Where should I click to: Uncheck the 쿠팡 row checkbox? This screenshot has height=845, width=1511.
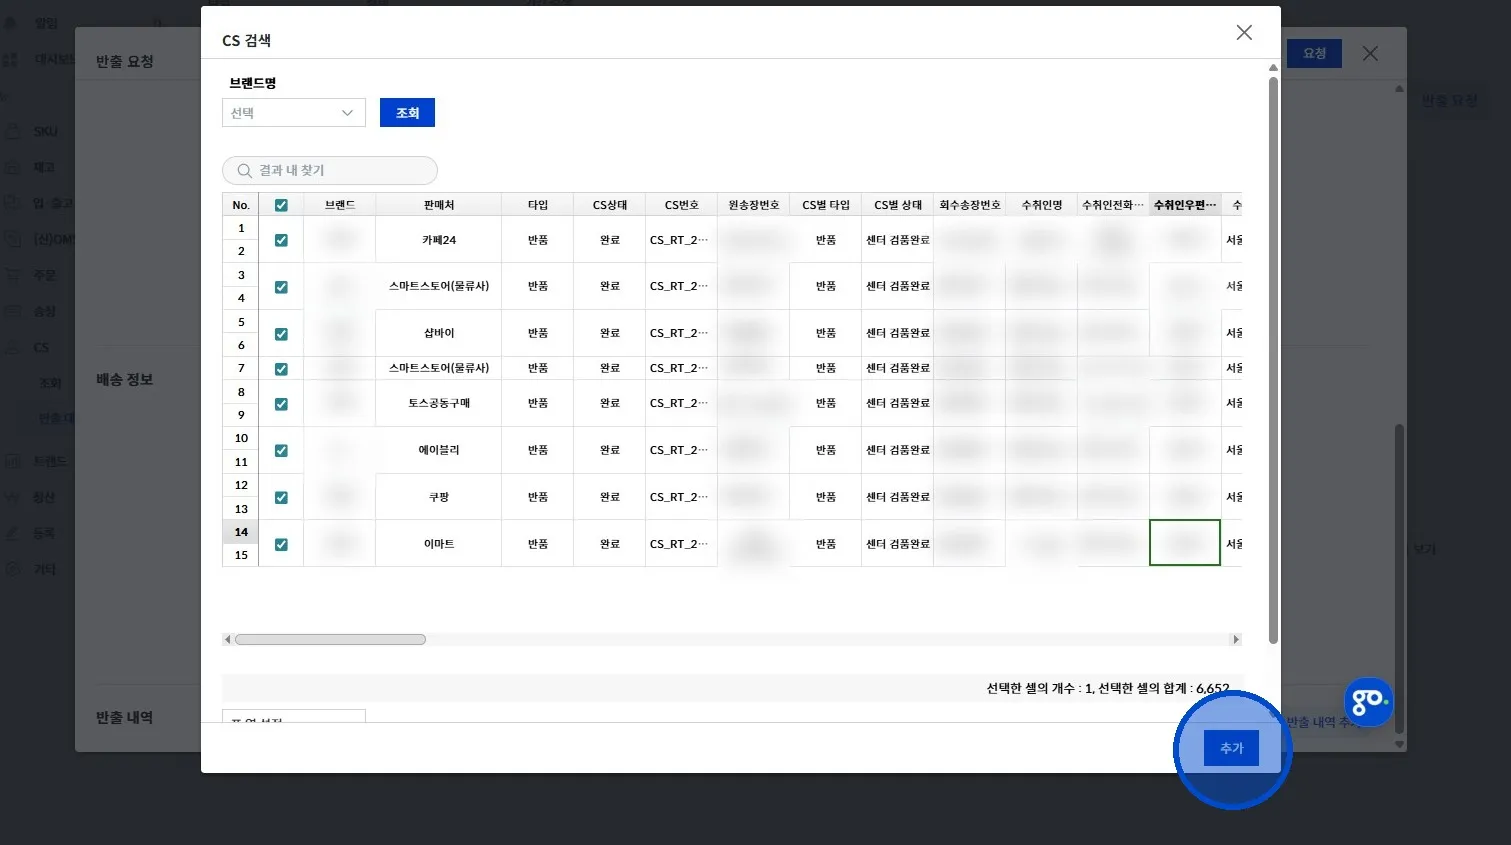pos(281,498)
